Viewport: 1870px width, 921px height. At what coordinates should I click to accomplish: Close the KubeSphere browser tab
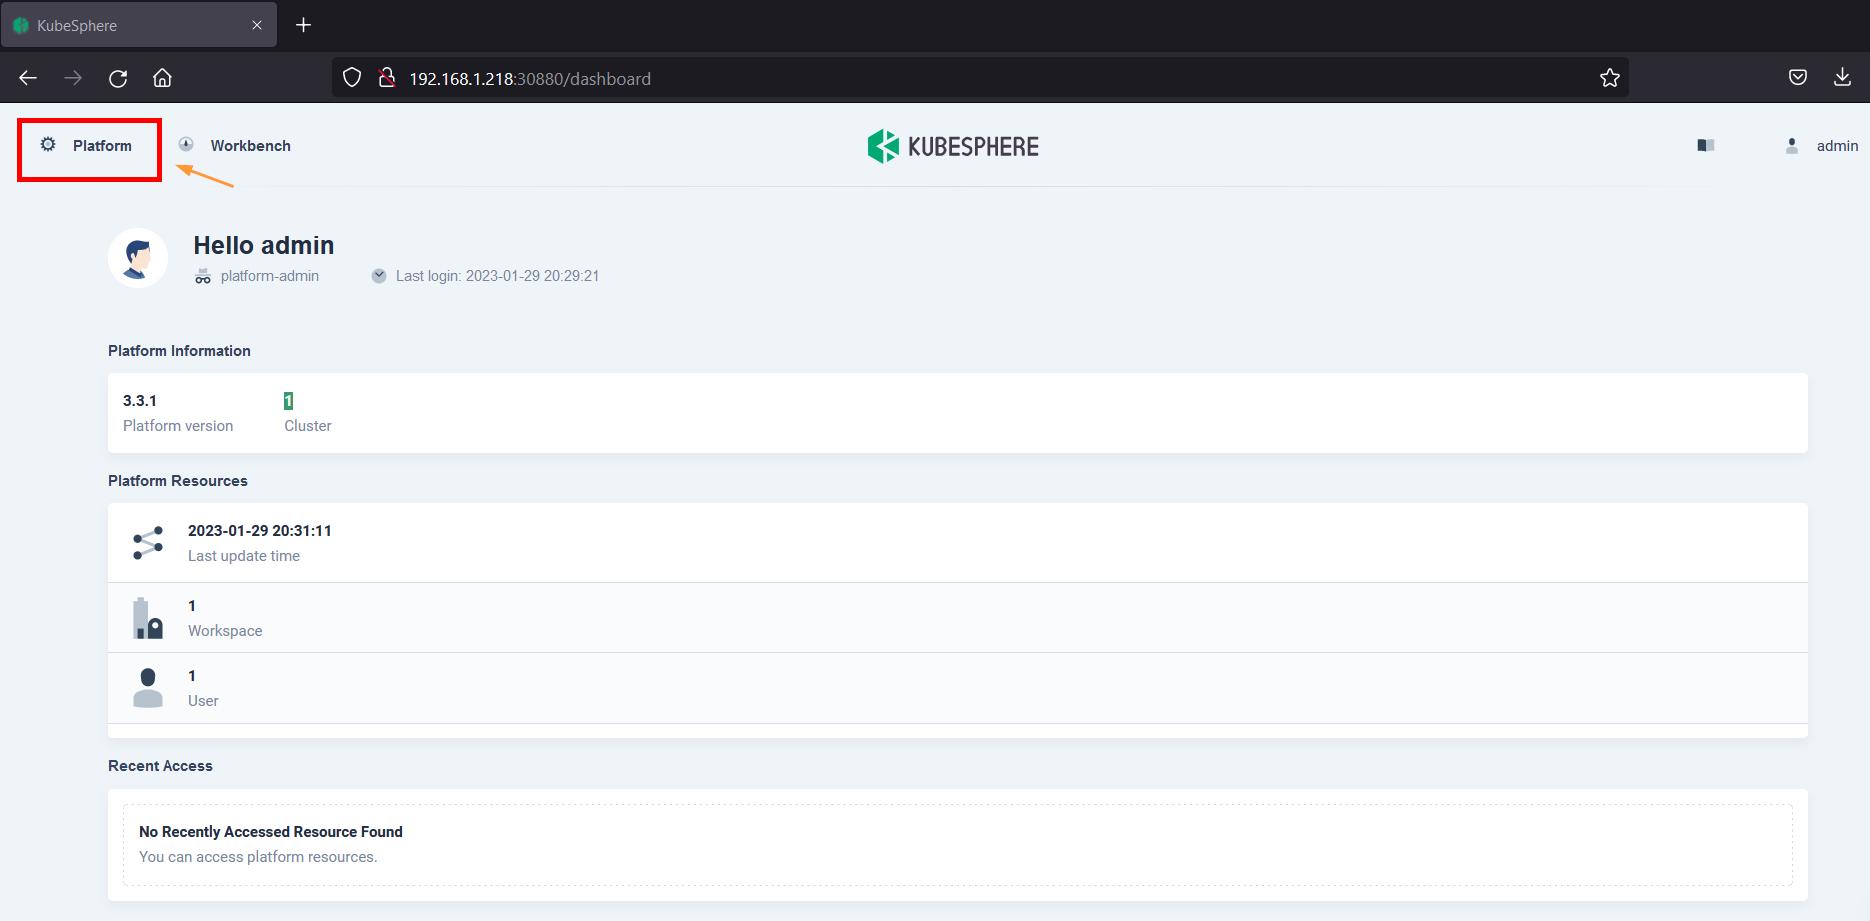257,25
